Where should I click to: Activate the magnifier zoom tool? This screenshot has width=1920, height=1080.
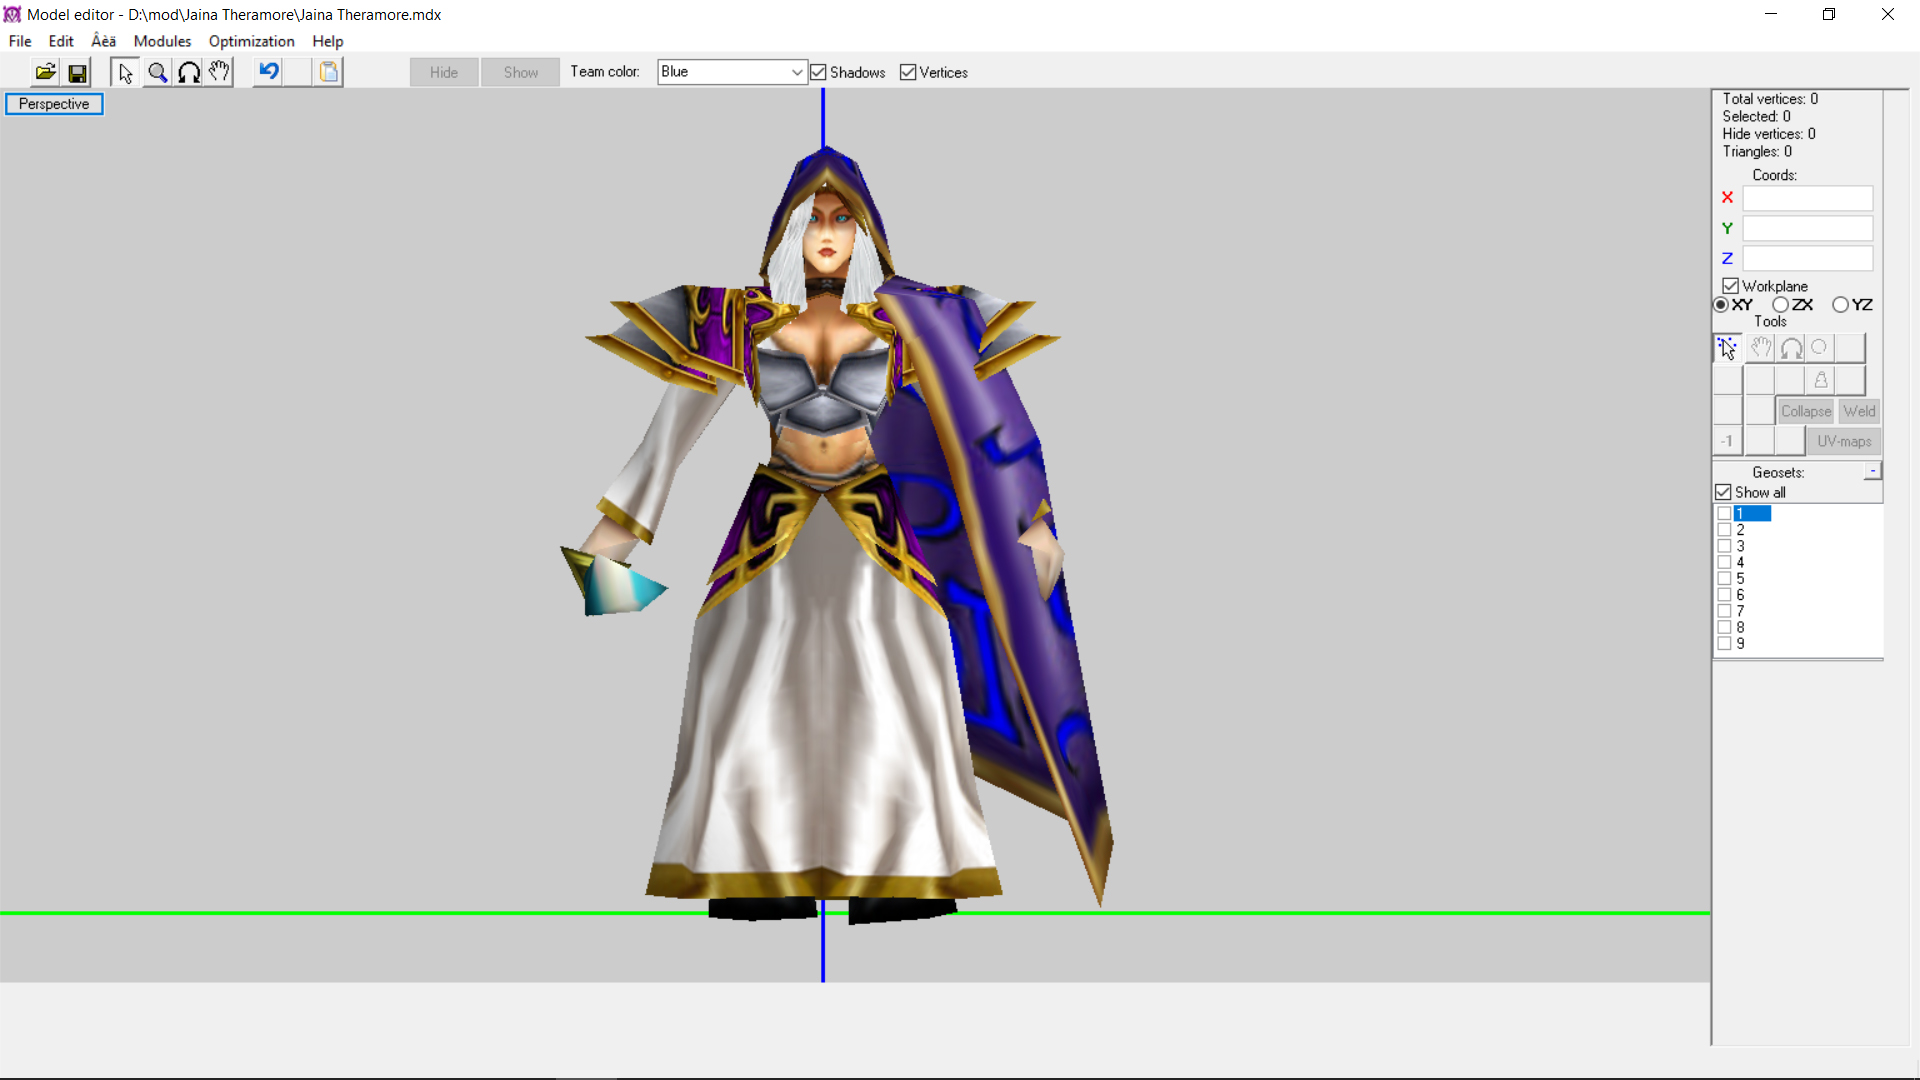pyautogui.click(x=157, y=72)
